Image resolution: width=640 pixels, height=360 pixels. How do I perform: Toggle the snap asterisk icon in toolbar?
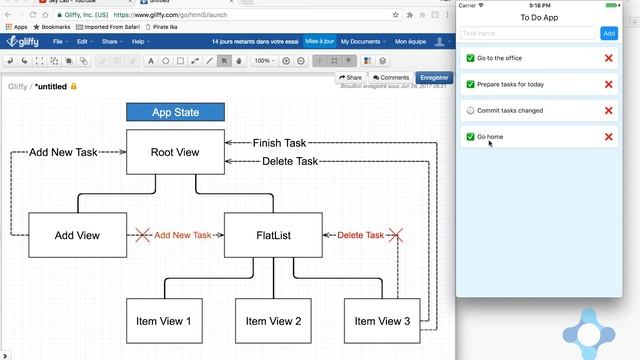click(349, 61)
